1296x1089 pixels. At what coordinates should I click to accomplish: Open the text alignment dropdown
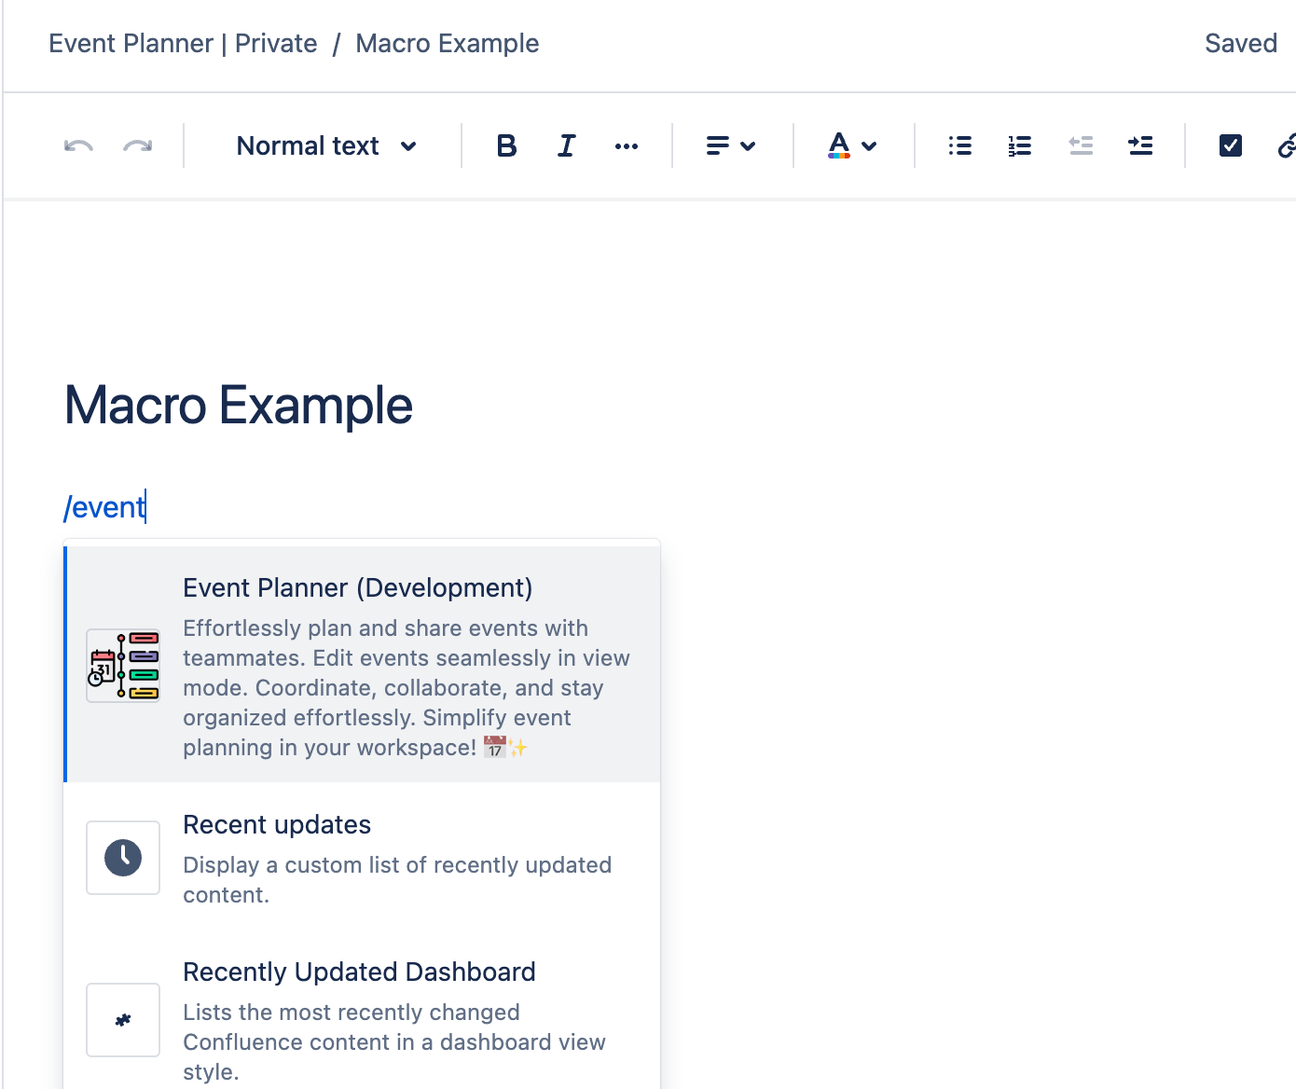(x=730, y=146)
